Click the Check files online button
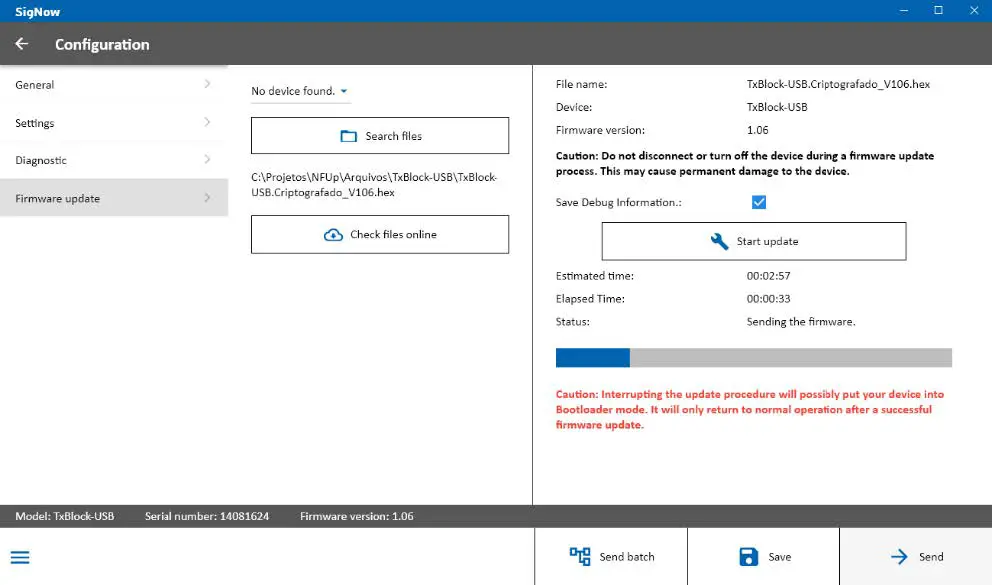 coord(380,235)
